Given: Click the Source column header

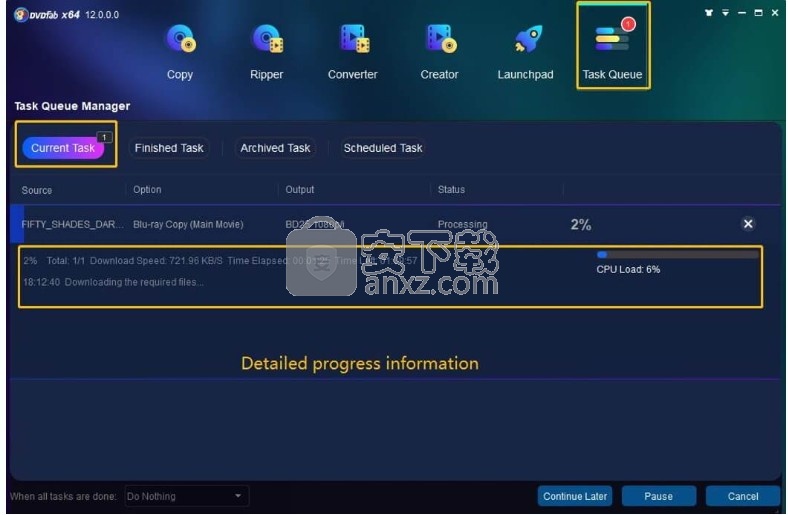Looking at the screenshot, I should 37,190.
